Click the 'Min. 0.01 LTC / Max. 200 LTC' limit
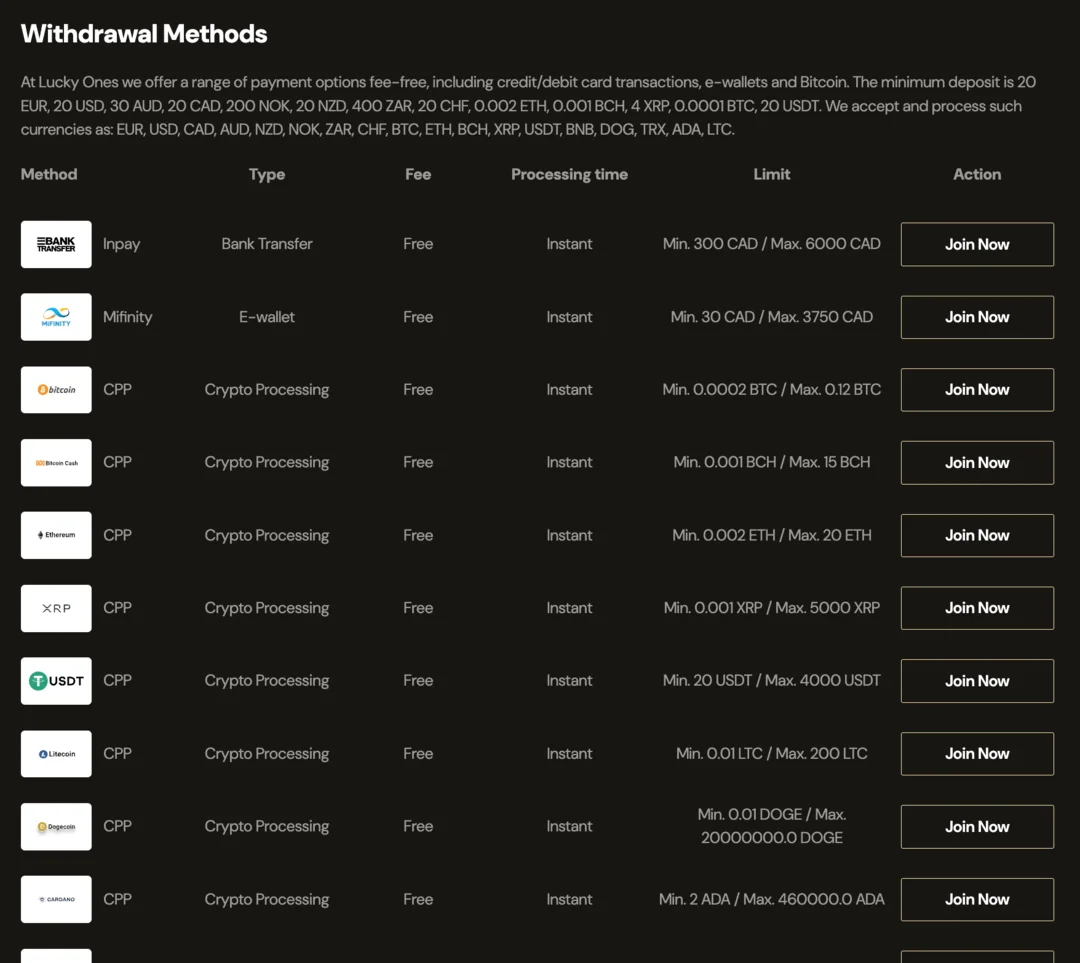 771,754
